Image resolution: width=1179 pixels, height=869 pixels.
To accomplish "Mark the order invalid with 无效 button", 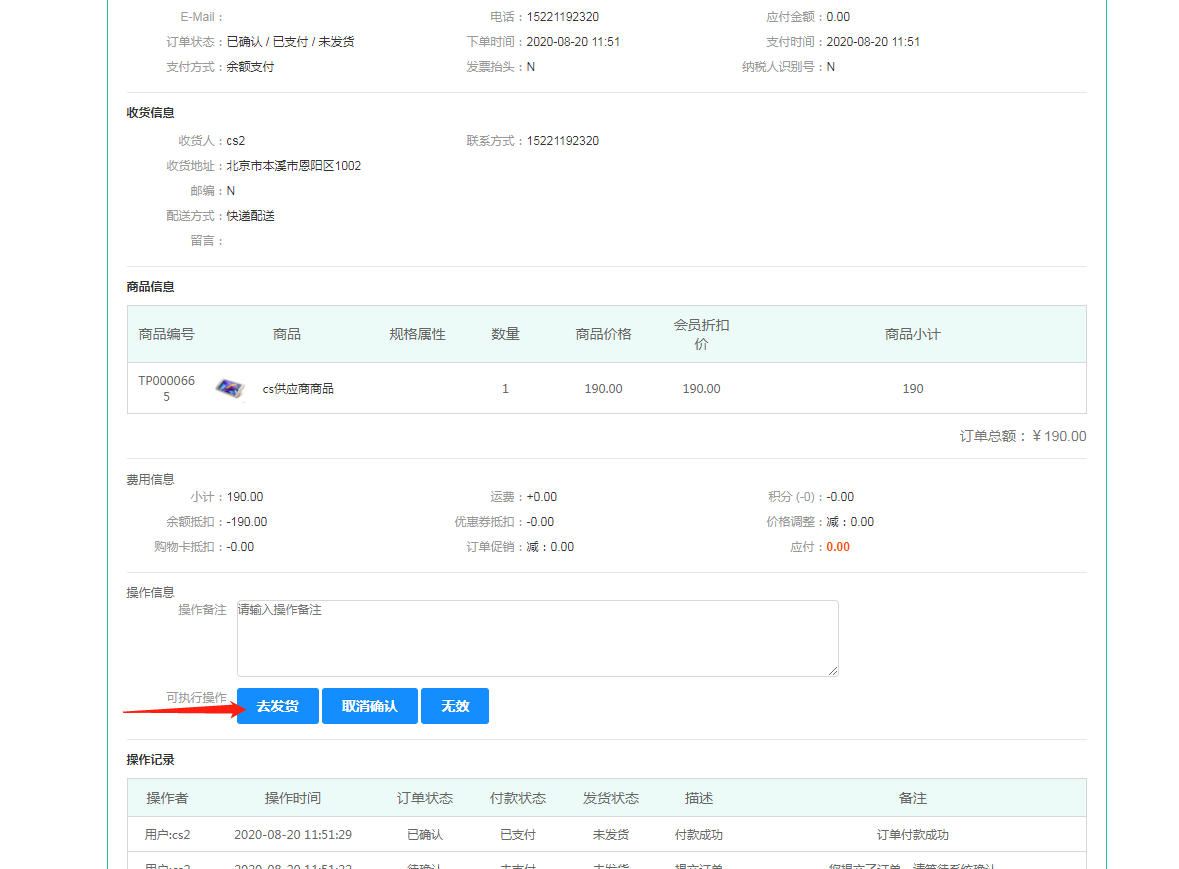I will coord(454,706).
